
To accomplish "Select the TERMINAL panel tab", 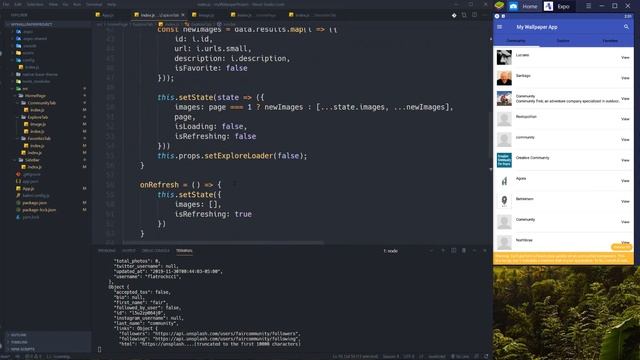I will tap(184, 251).
